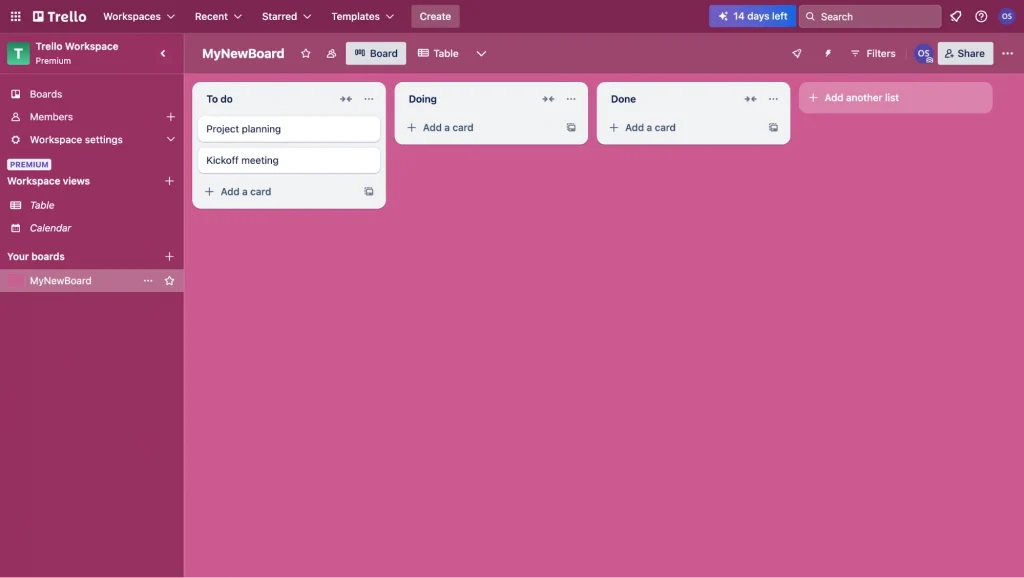Screen dimensions: 1024x578
Task: Switch to the Table view tab
Action: click(438, 54)
